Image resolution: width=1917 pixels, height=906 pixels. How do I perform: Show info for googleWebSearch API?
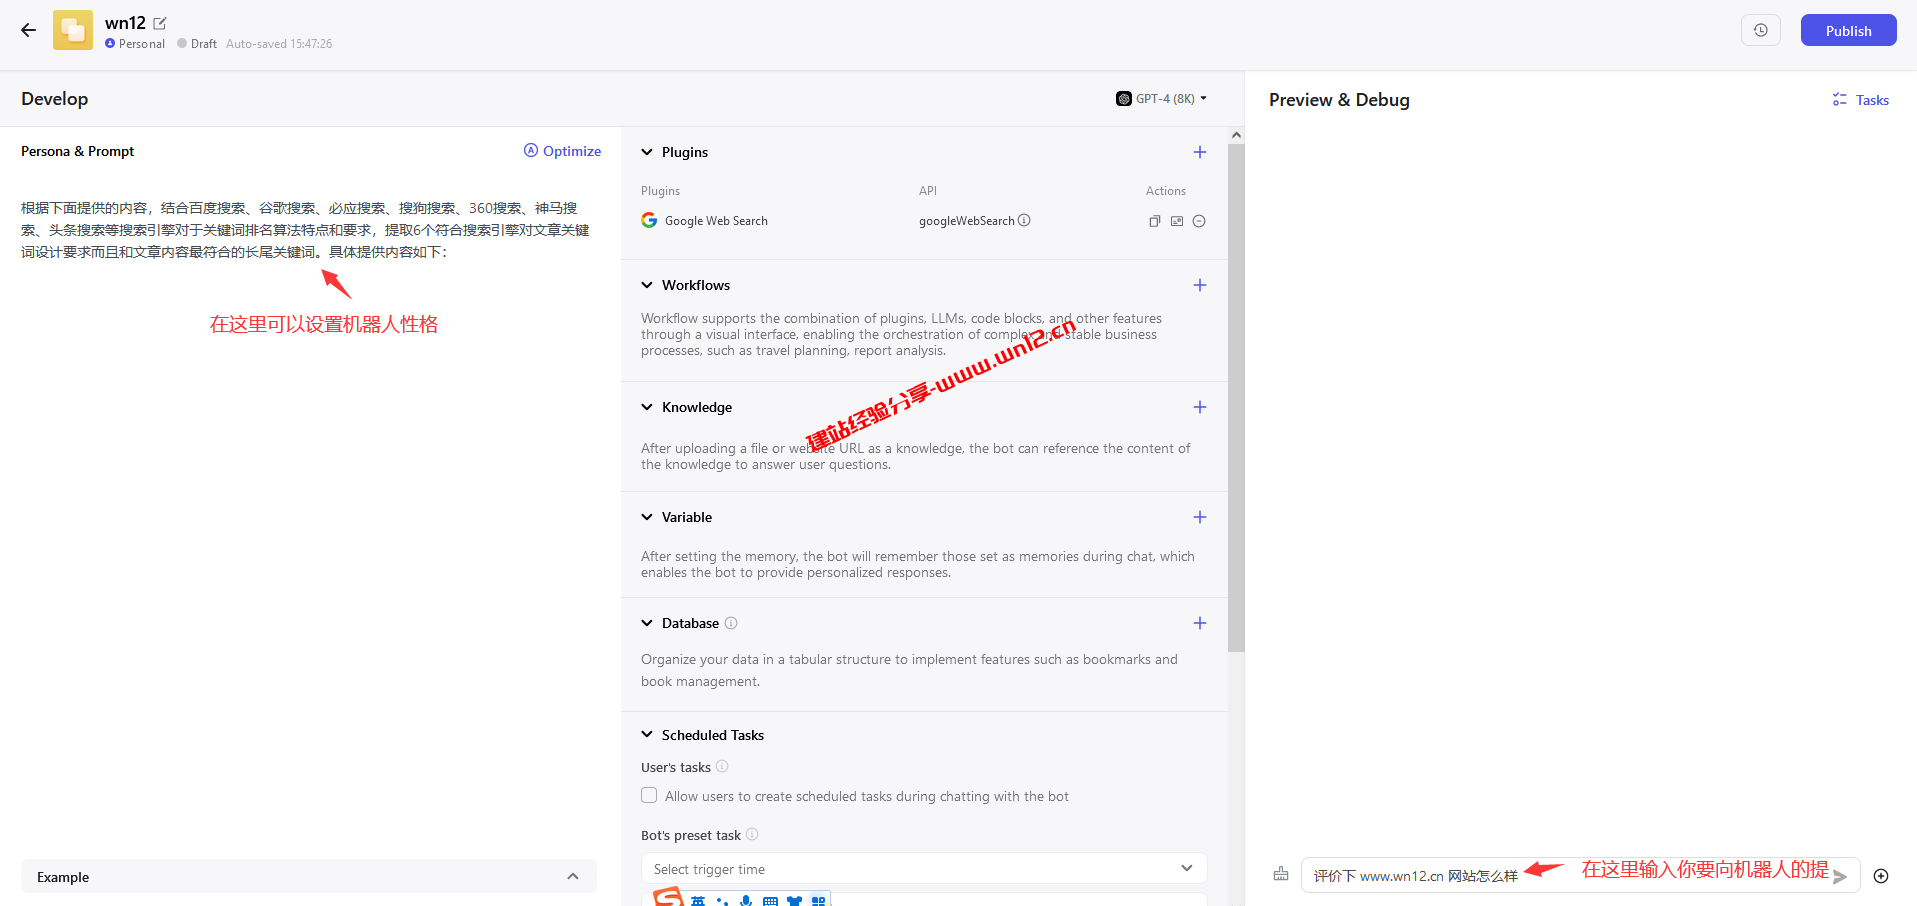1024,220
